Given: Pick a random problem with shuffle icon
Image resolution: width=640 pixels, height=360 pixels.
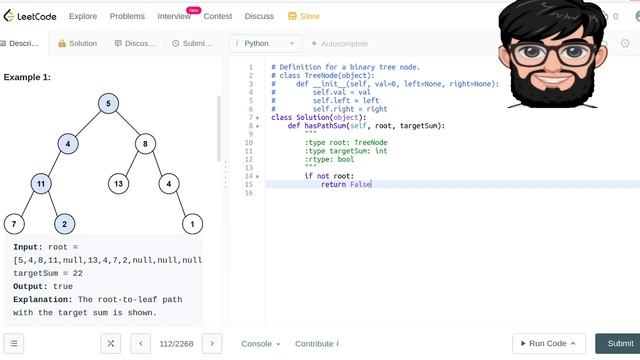Looking at the screenshot, I should (111, 344).
